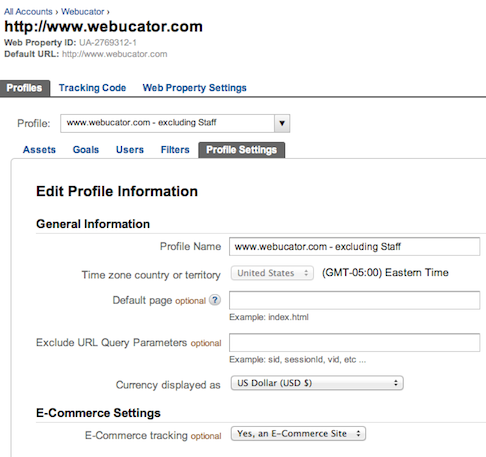This screenshot has height=457, width=486.
Task: Follow the All Accounts breadcrumb link
Action: [28, 12]
